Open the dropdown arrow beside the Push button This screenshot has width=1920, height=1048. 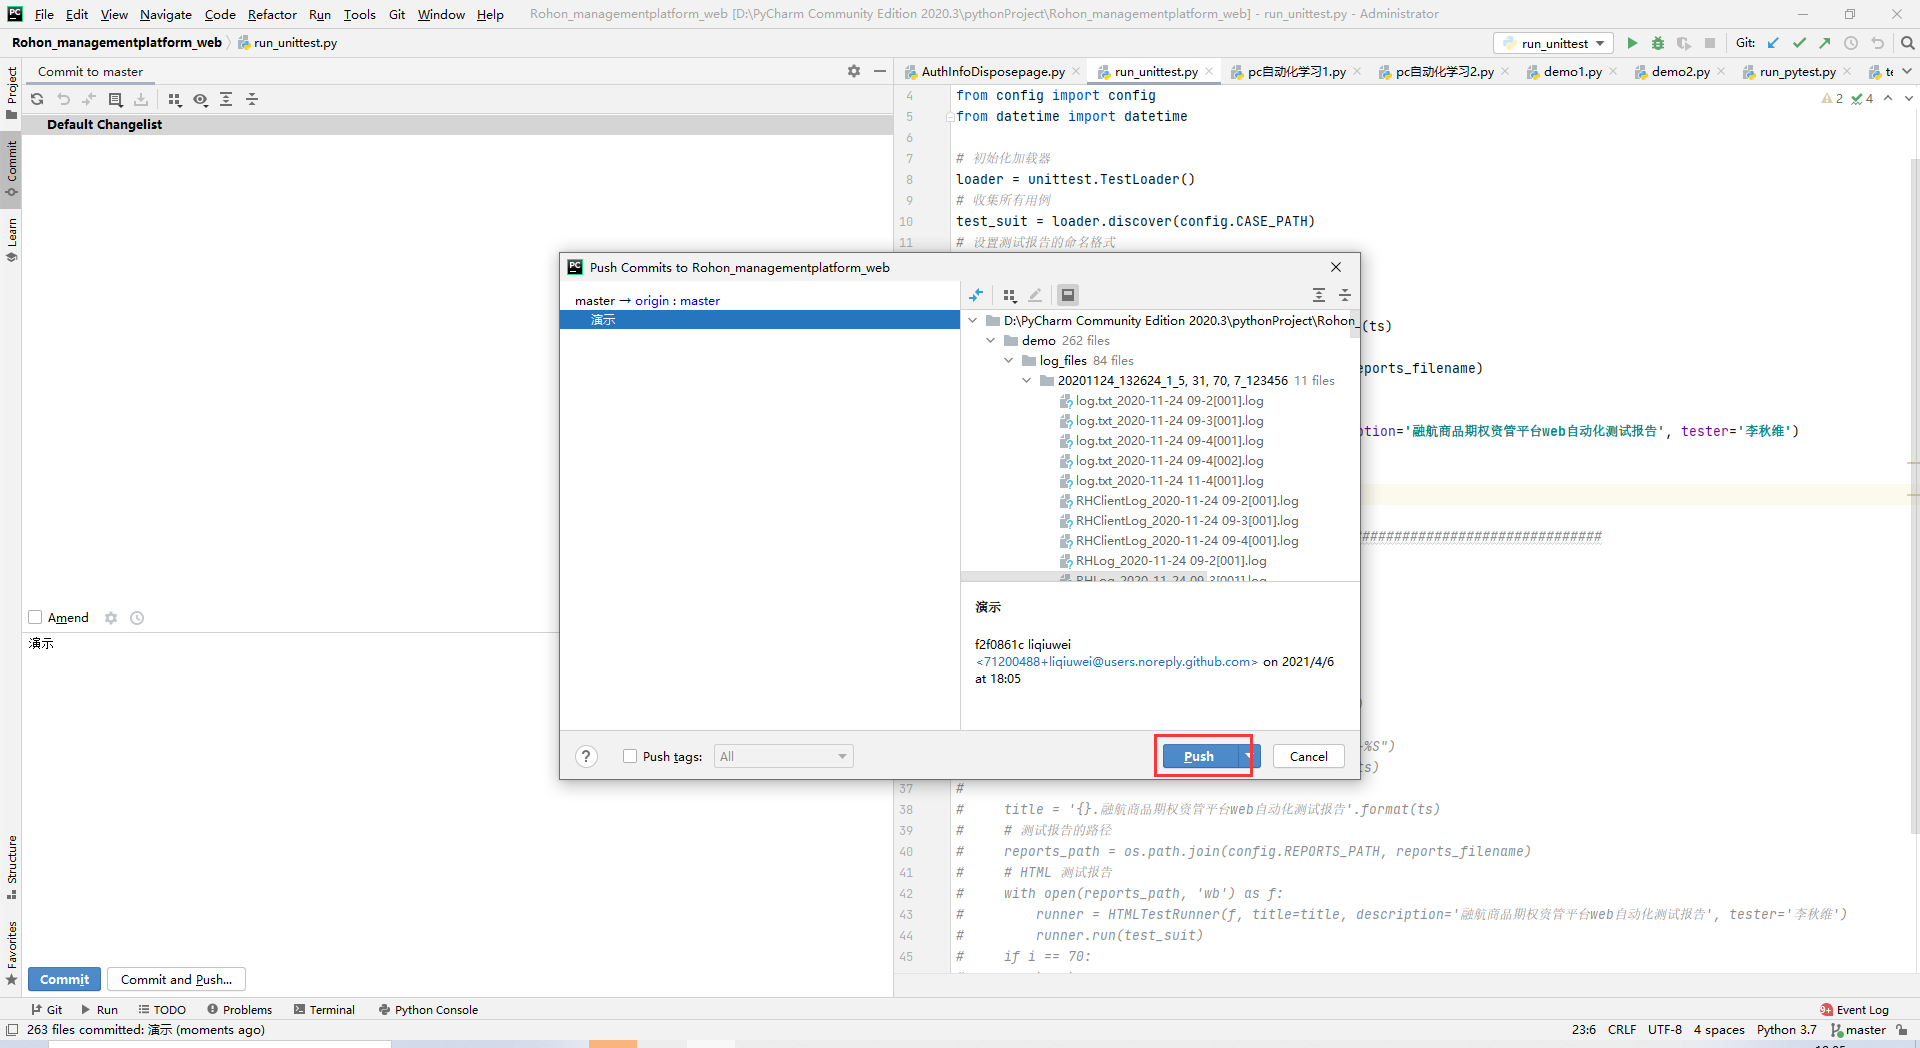[x=1248, y=756]
